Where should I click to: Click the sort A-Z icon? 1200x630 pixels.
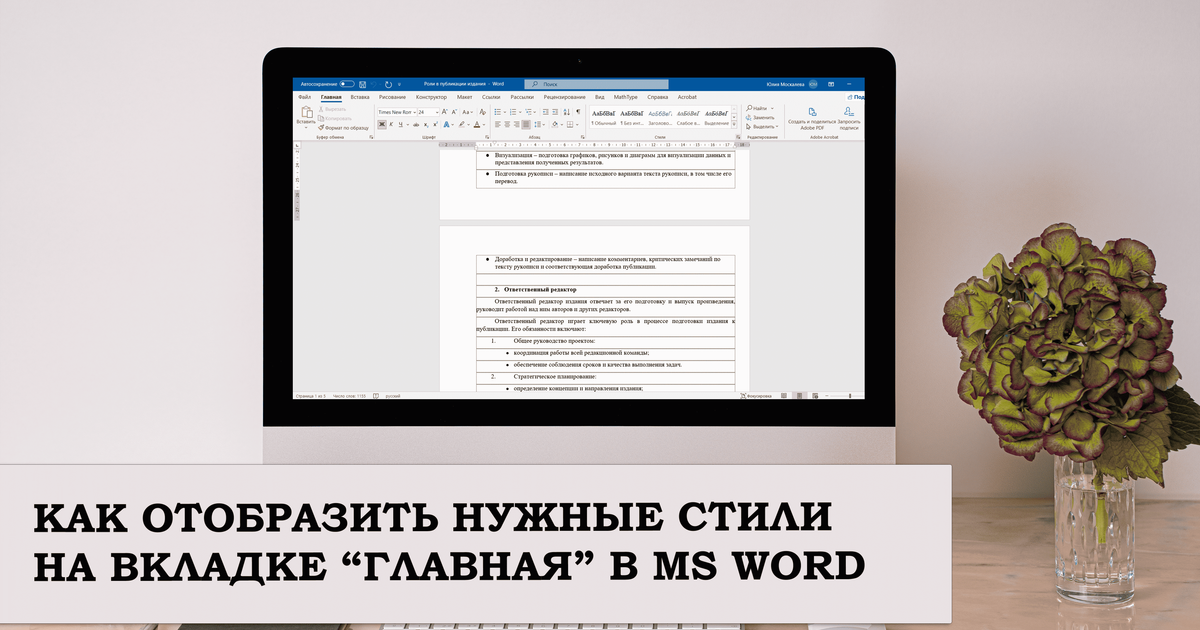coord(567,112)
